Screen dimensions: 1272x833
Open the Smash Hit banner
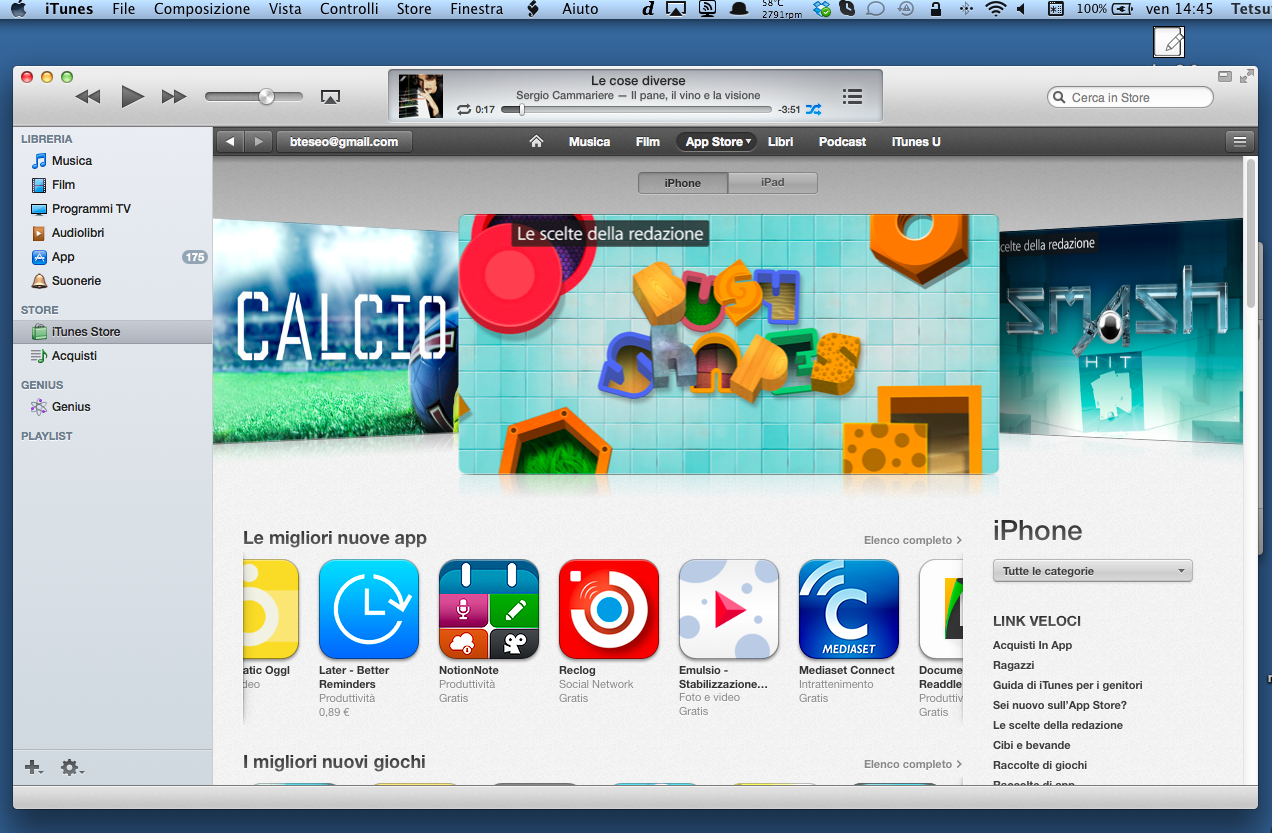click(1121, 330)
